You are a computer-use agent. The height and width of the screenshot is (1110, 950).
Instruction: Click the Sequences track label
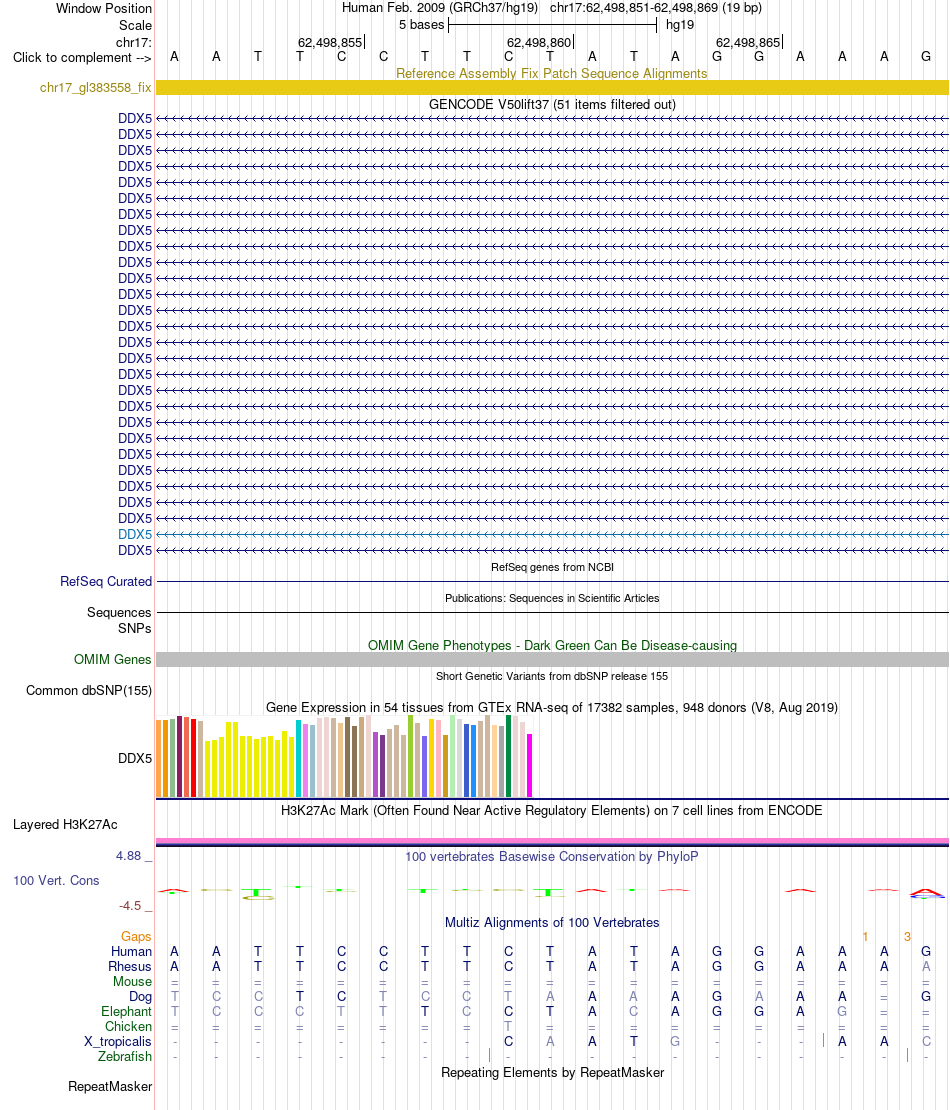pos(119,612)
